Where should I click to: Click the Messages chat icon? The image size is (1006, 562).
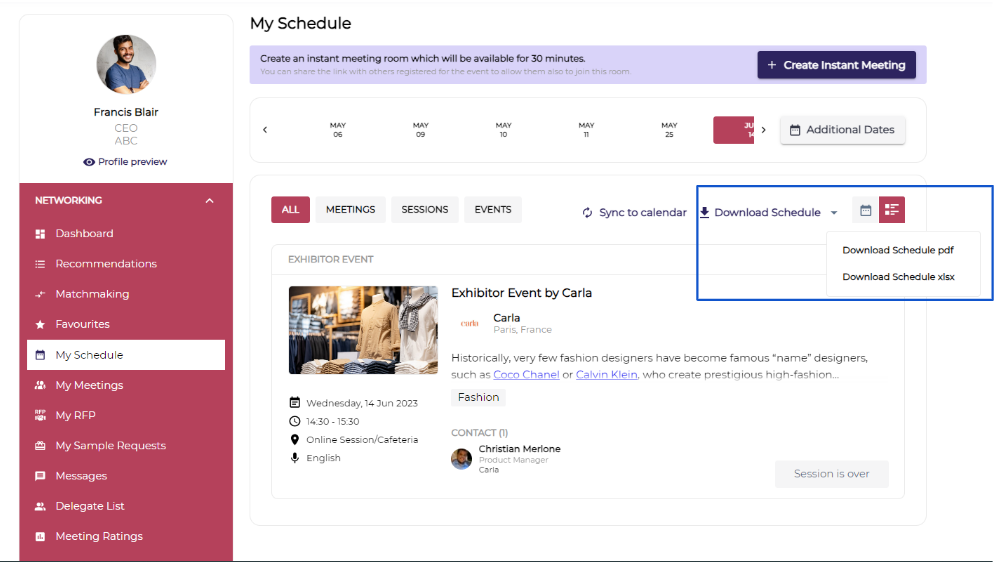[40, 476]
